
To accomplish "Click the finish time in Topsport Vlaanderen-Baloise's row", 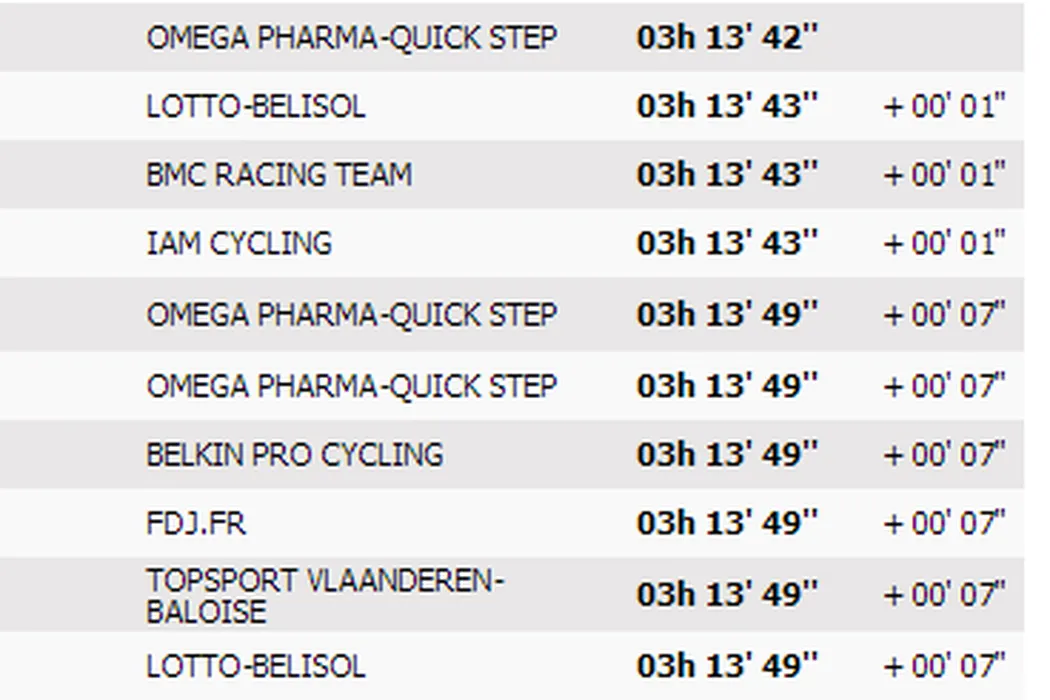I will tap(727, 595).
